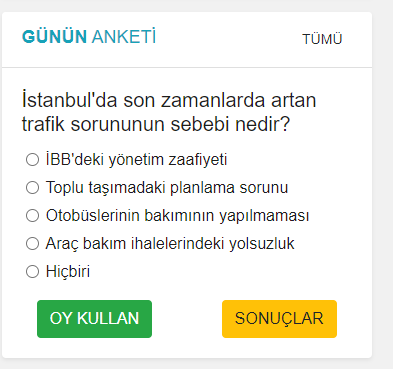Choose the Toplu taşımadaki planlama sorunu radio button
The width and height of the screenshot is (393, 369).
pos(32,187)
